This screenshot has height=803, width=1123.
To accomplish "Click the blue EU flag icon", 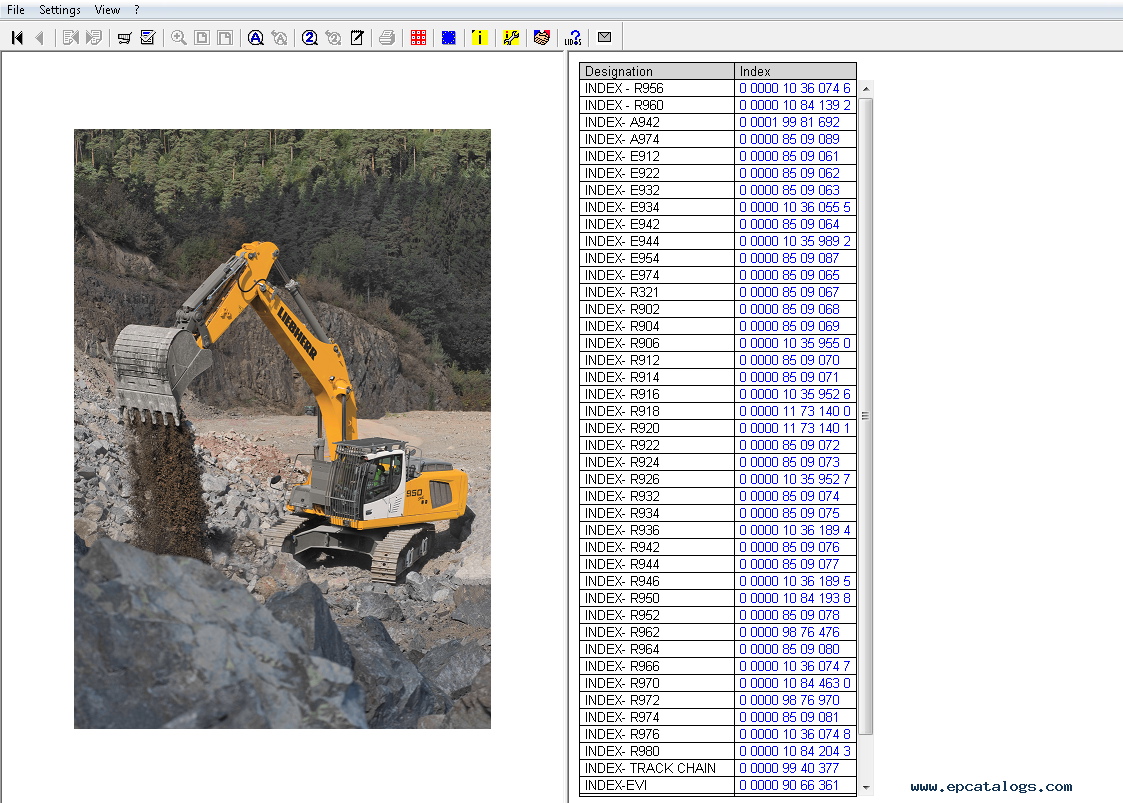I will click(x=449, y=38).
